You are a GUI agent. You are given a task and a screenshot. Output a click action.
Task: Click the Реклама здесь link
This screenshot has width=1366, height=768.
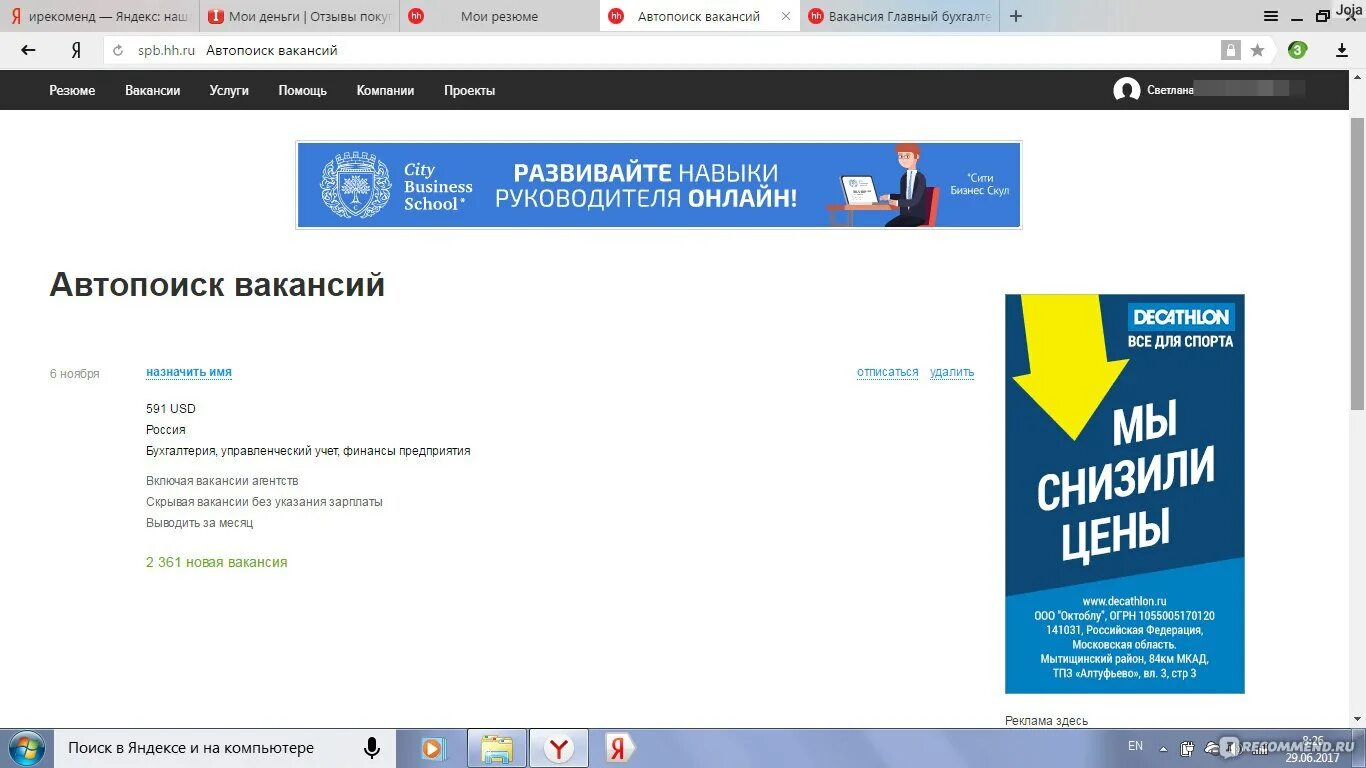click(x=1046, y=721)
